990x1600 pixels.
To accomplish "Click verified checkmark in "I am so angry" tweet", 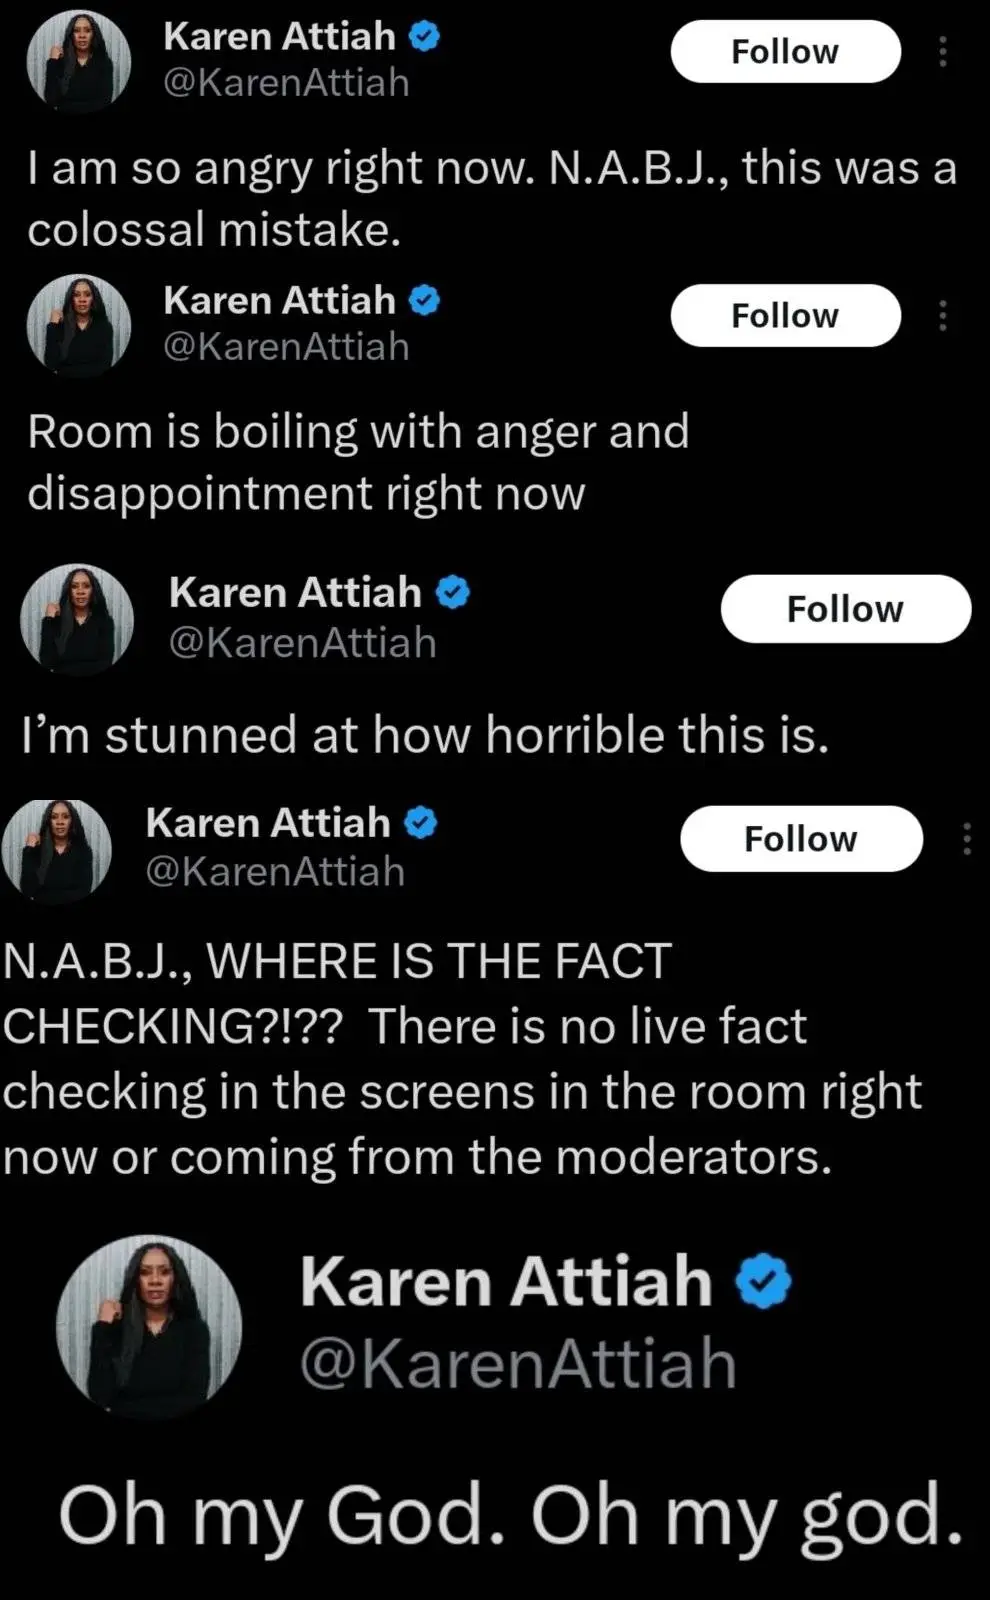I will (426, 38).
